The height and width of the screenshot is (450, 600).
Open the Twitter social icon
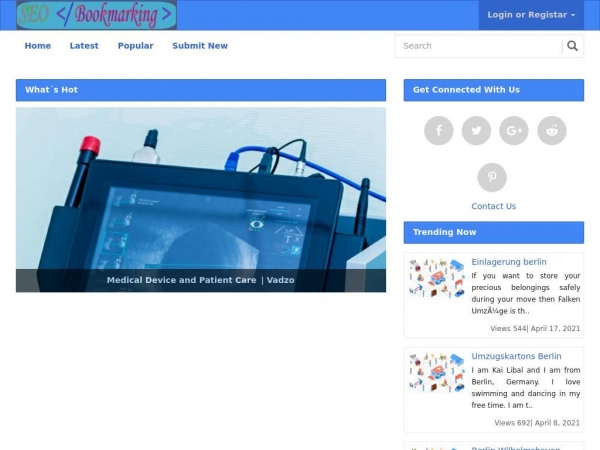(476, 130)
